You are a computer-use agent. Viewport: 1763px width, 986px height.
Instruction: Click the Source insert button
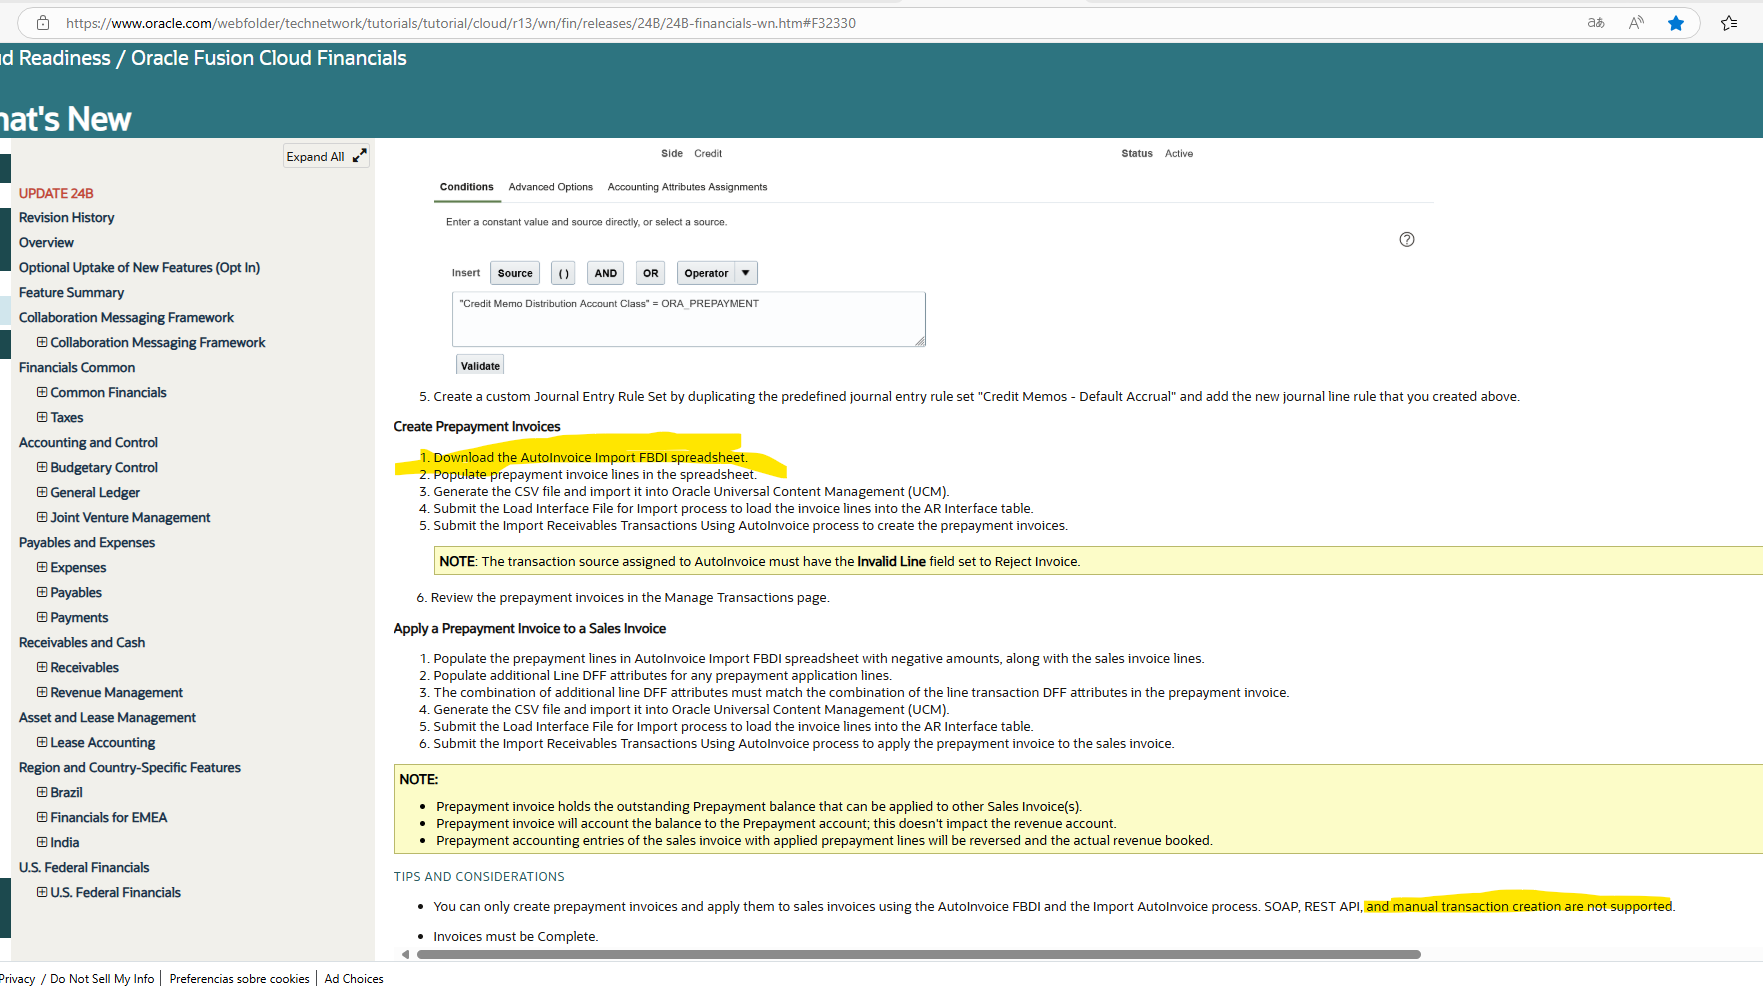click(514, 272)
